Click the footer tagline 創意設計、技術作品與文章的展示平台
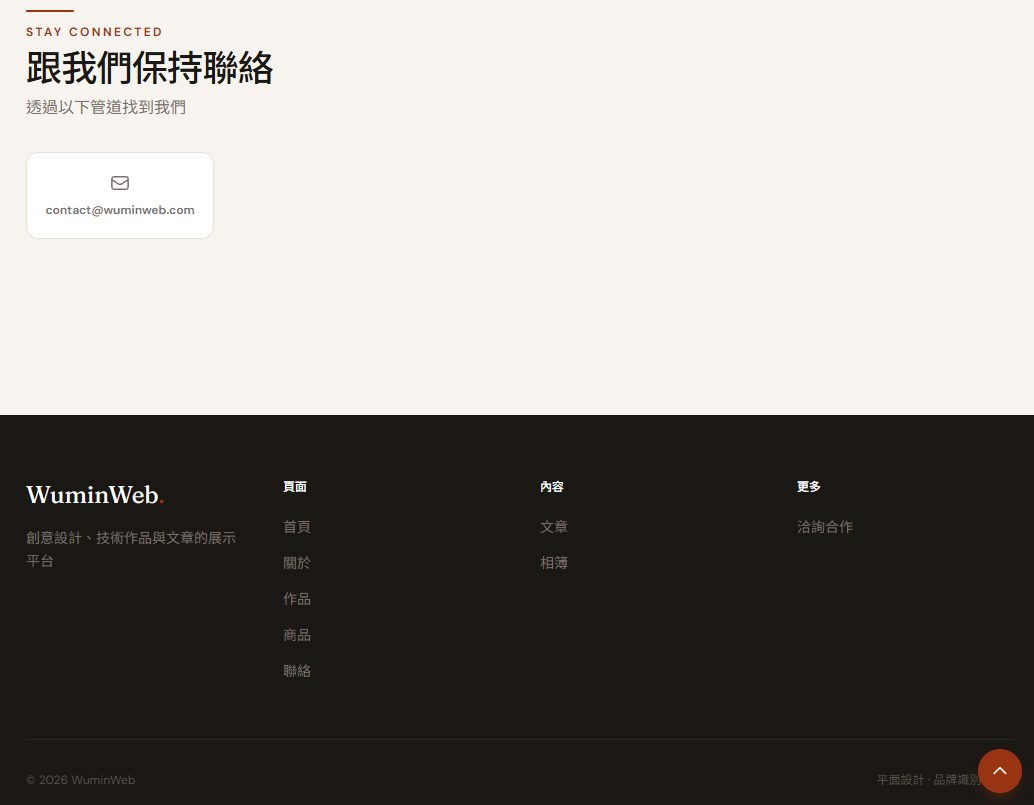Image resolution: width=1034 pixels, height=805 pixels. point(131,549)
